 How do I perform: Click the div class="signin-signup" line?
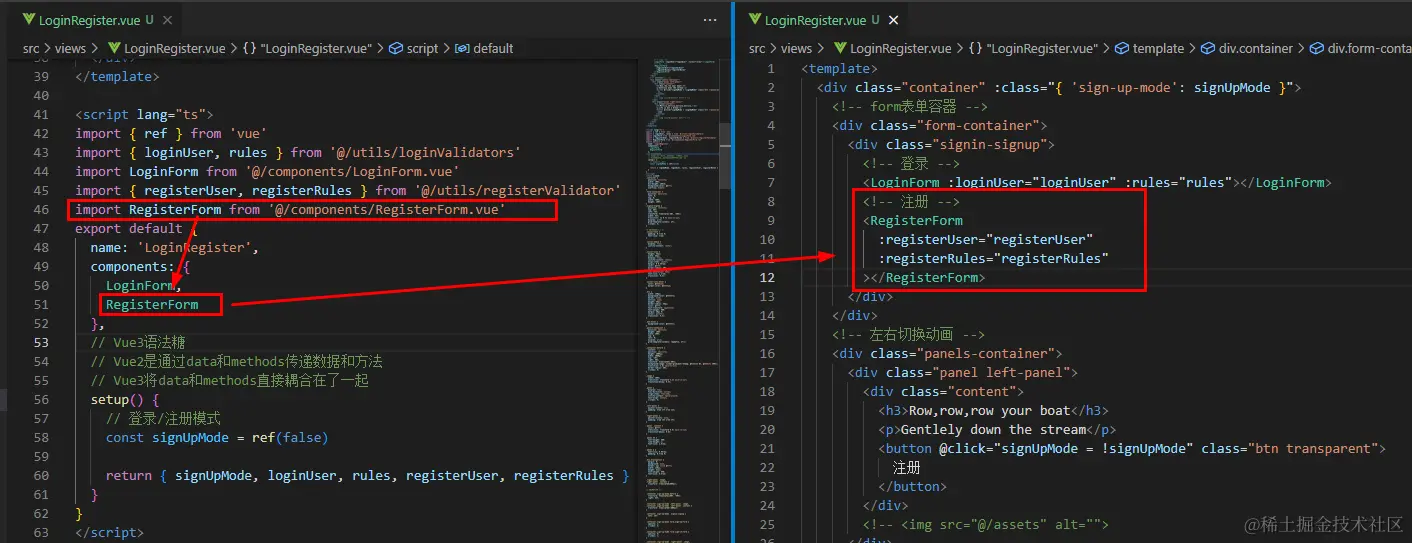click(951, 145)
